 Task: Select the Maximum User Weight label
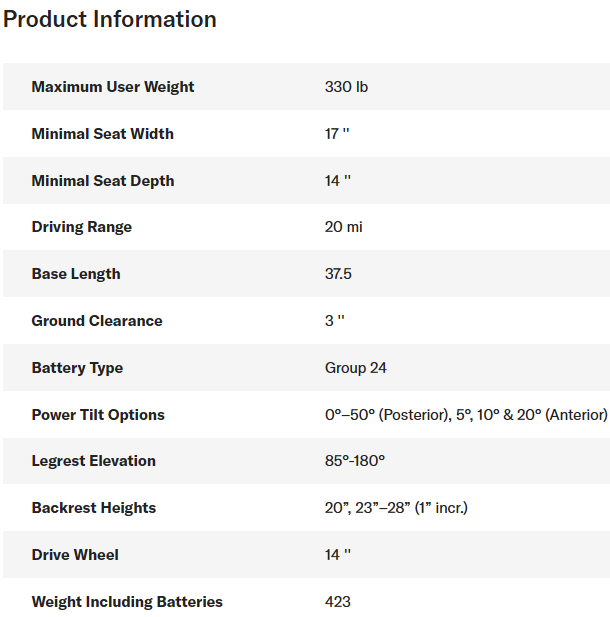tap(113, 87)
